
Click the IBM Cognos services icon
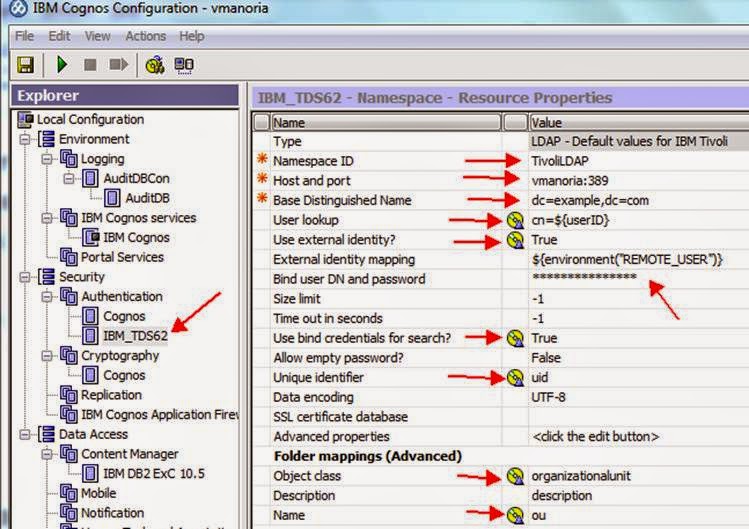click(x=69, y=218)
